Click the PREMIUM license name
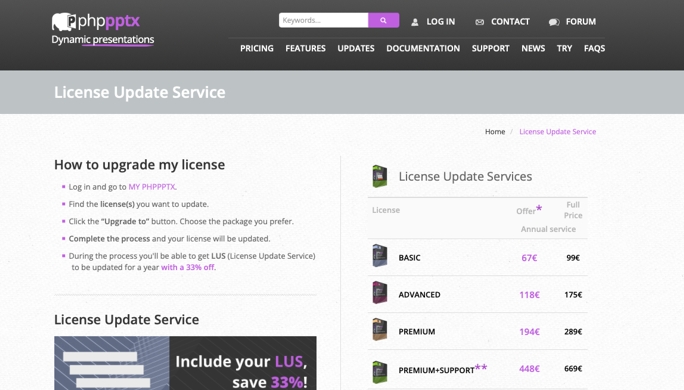 click(417, 332)
